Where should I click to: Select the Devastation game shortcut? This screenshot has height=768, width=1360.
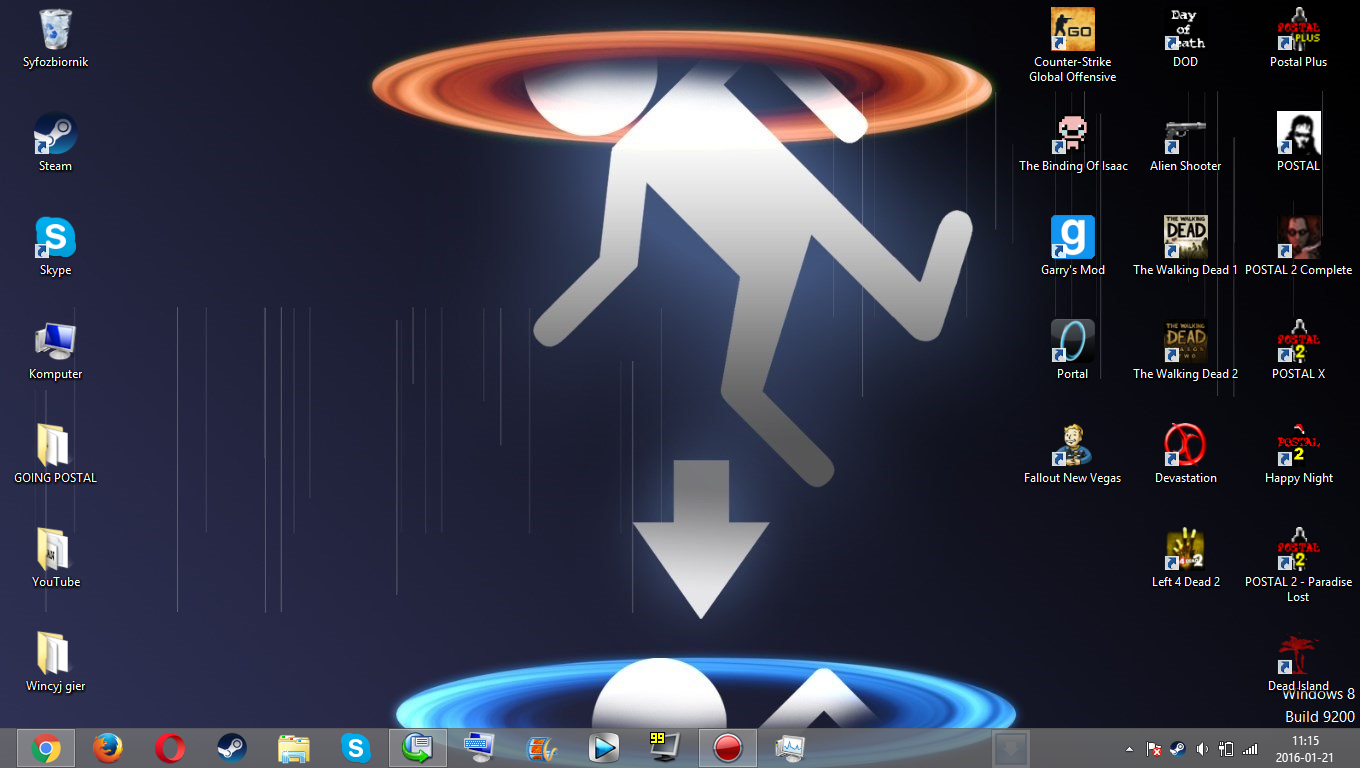1185,454
